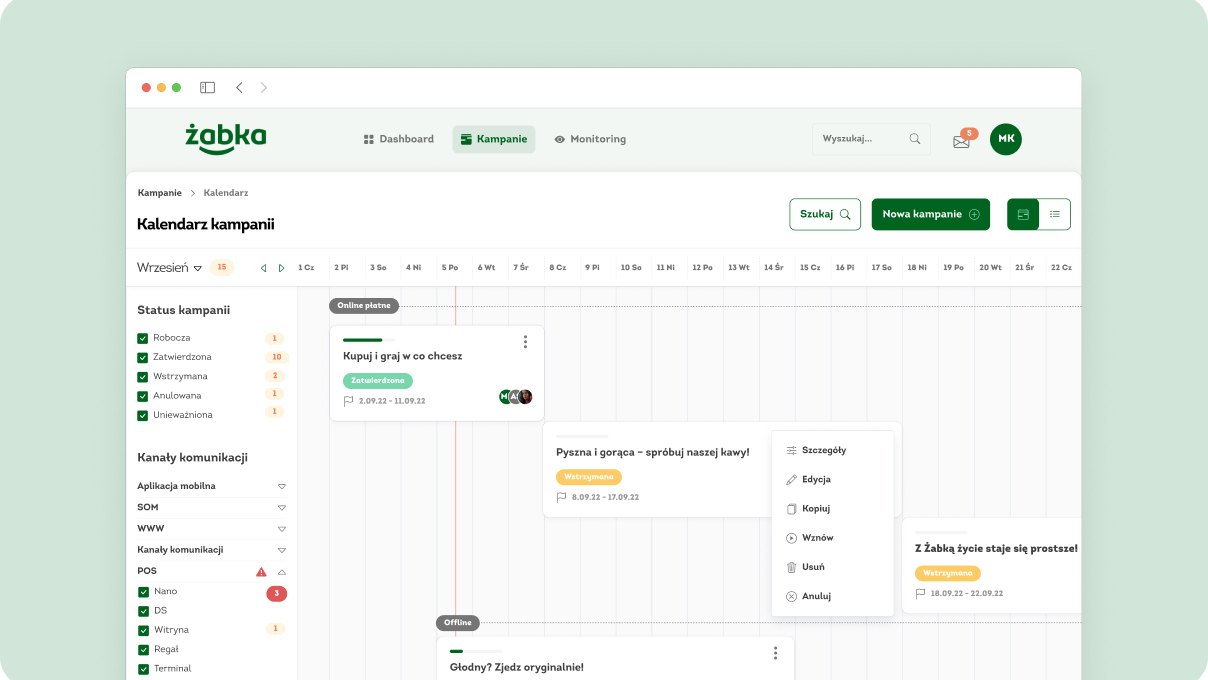Toggle the Nano POS checkbox
The image size is (1208, 680).
(x=143, y=592)
